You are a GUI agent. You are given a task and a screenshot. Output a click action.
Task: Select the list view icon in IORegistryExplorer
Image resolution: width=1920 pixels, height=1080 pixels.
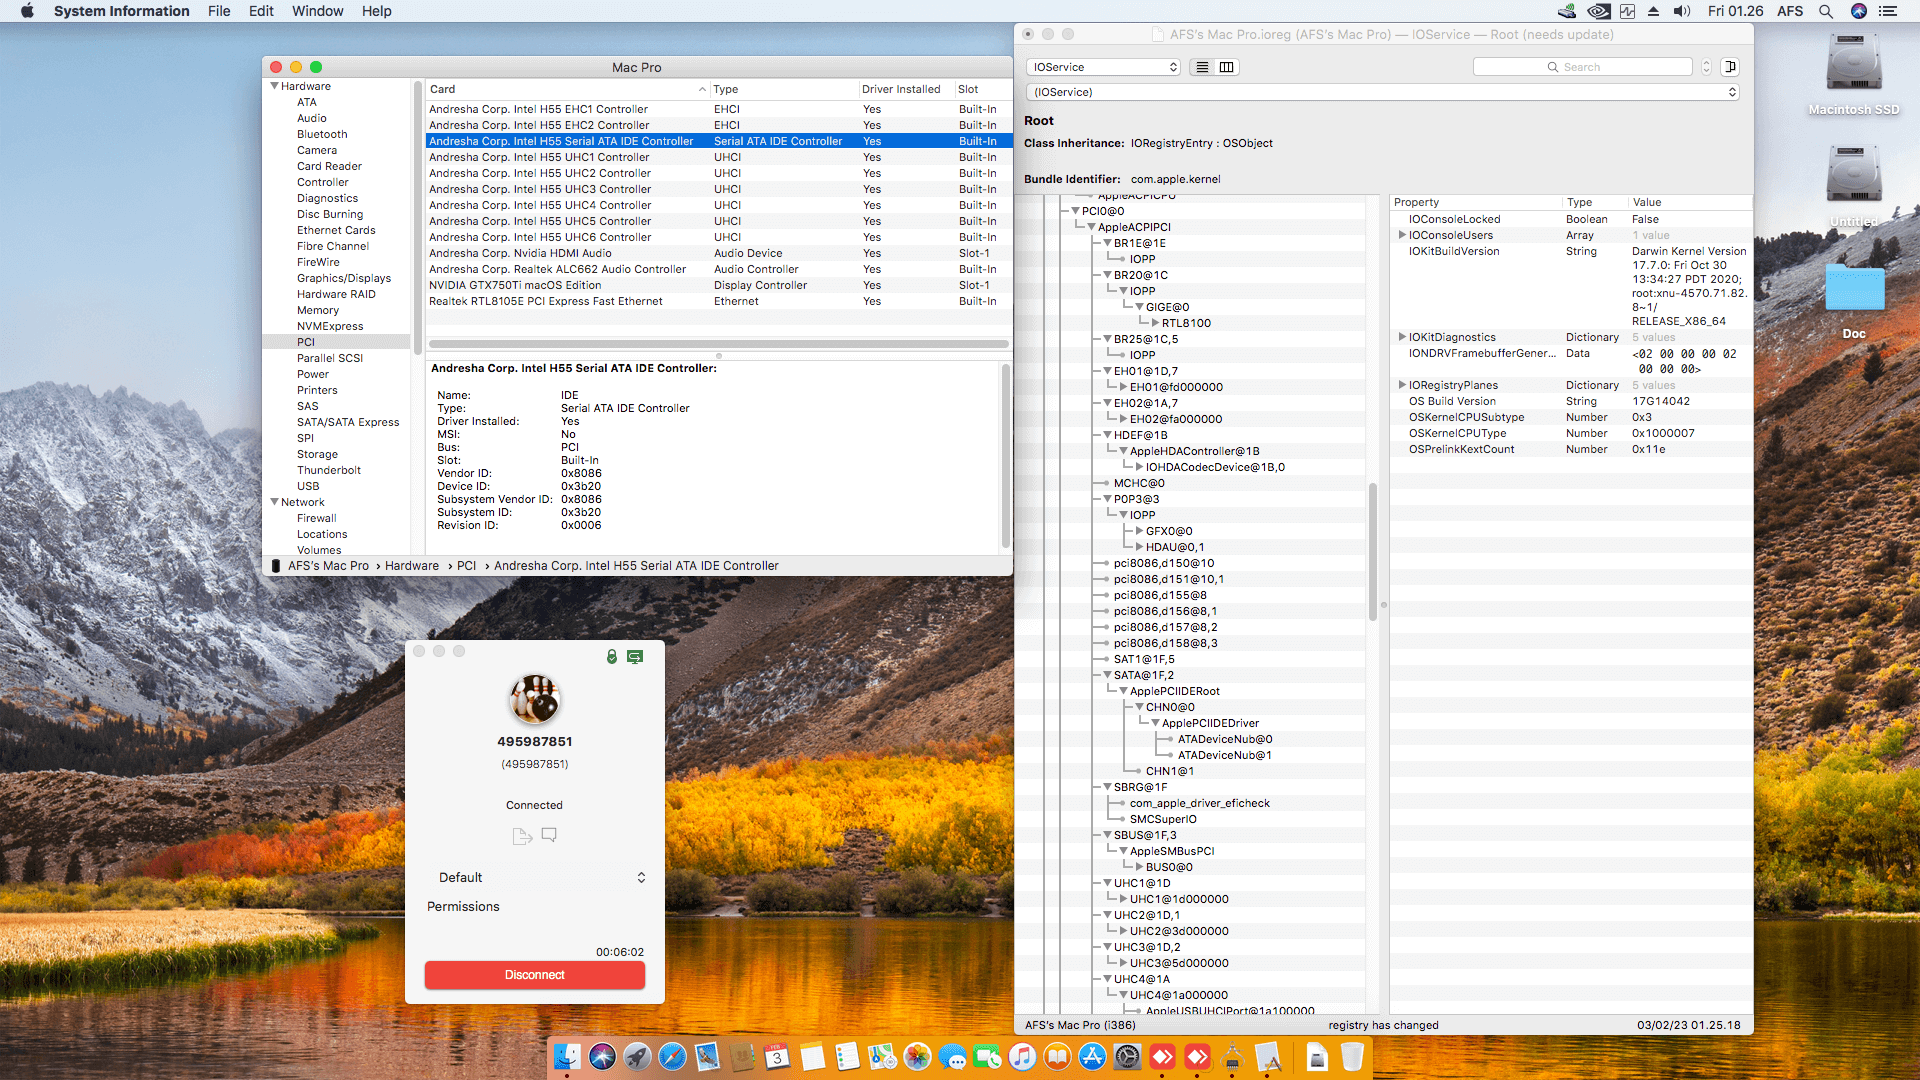[x=1201, y=67]
